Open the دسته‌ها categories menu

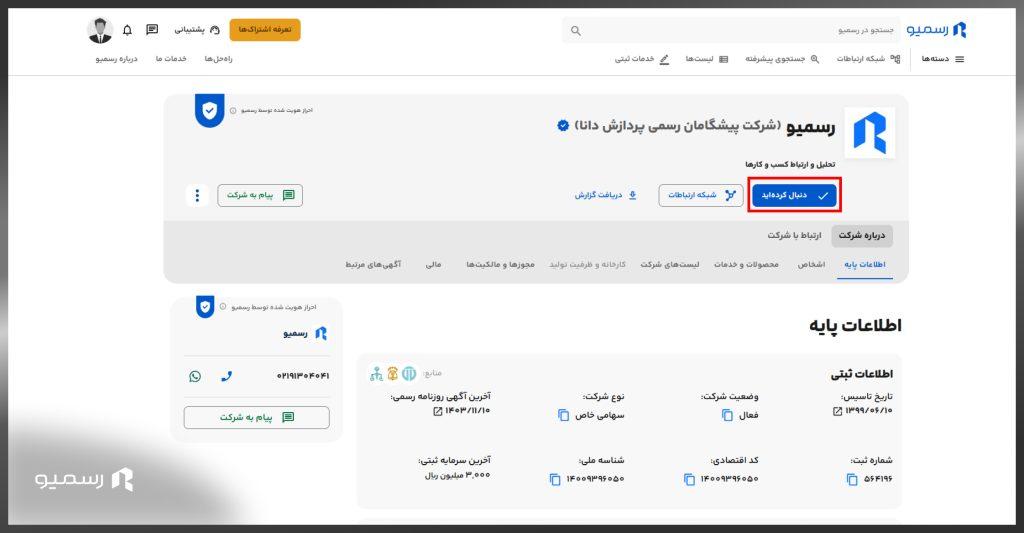pyautogui.click(x=942, y=59)
